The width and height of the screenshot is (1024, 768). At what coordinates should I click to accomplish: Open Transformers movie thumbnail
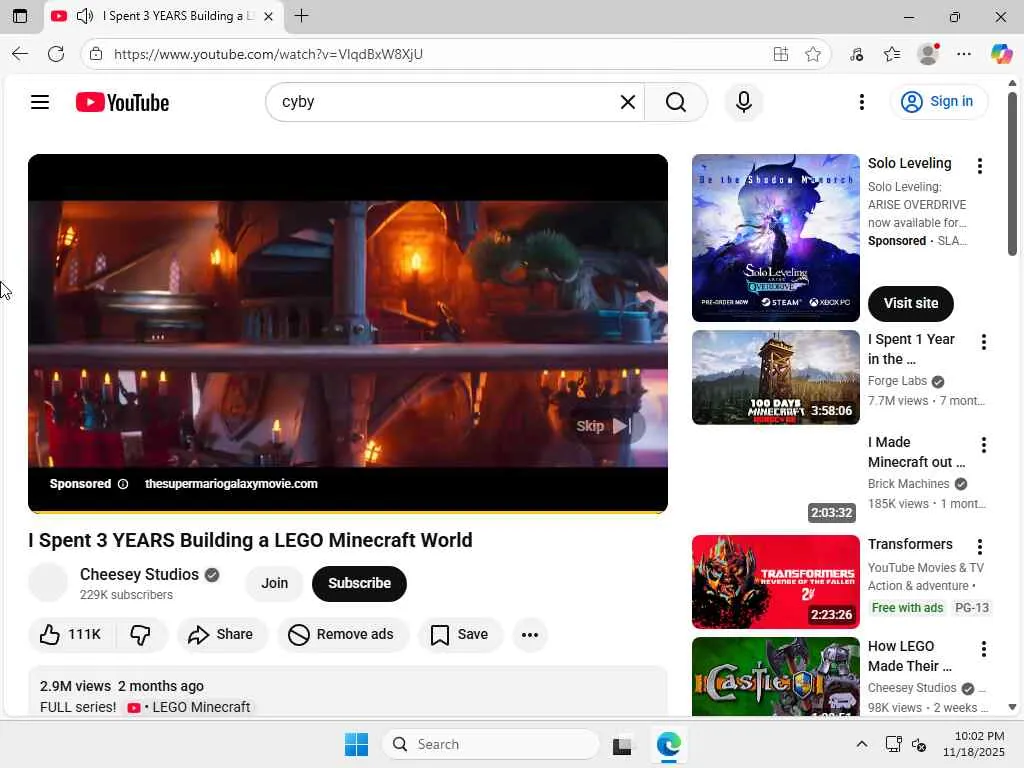[x=775, y=582]
